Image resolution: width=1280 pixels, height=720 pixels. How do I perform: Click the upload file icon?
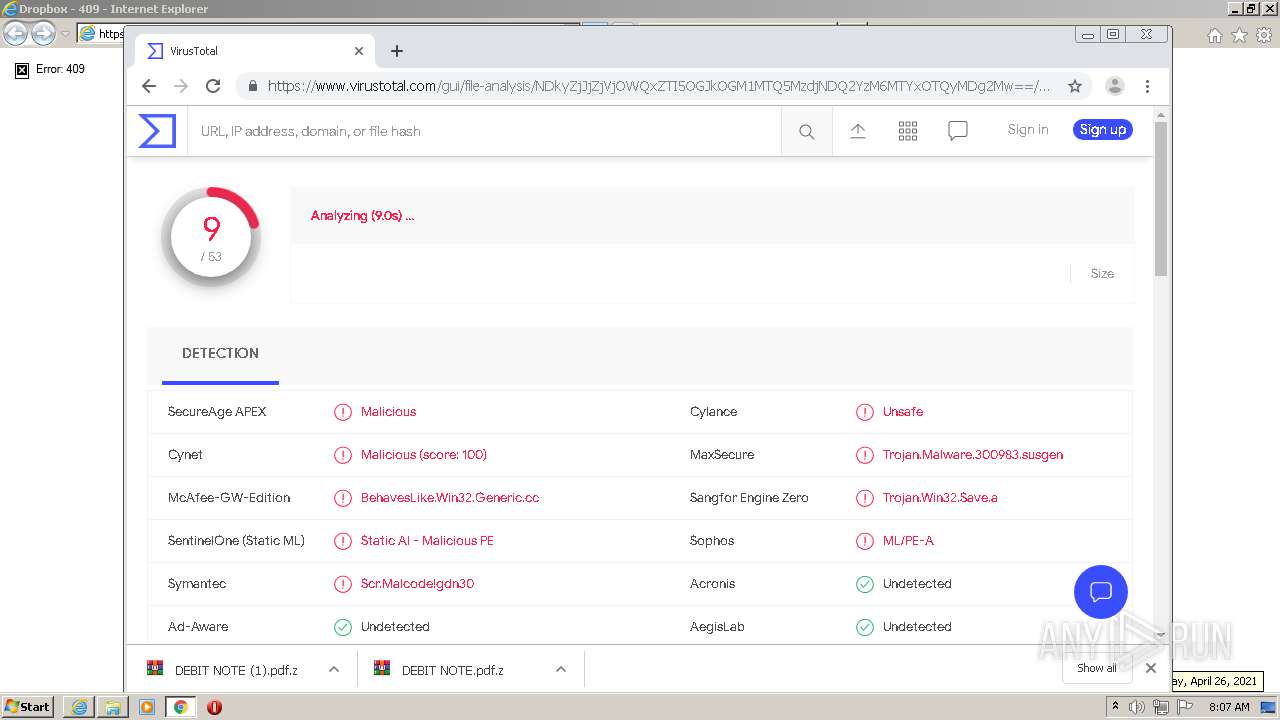pyautogui.click(x=858, y=131)
